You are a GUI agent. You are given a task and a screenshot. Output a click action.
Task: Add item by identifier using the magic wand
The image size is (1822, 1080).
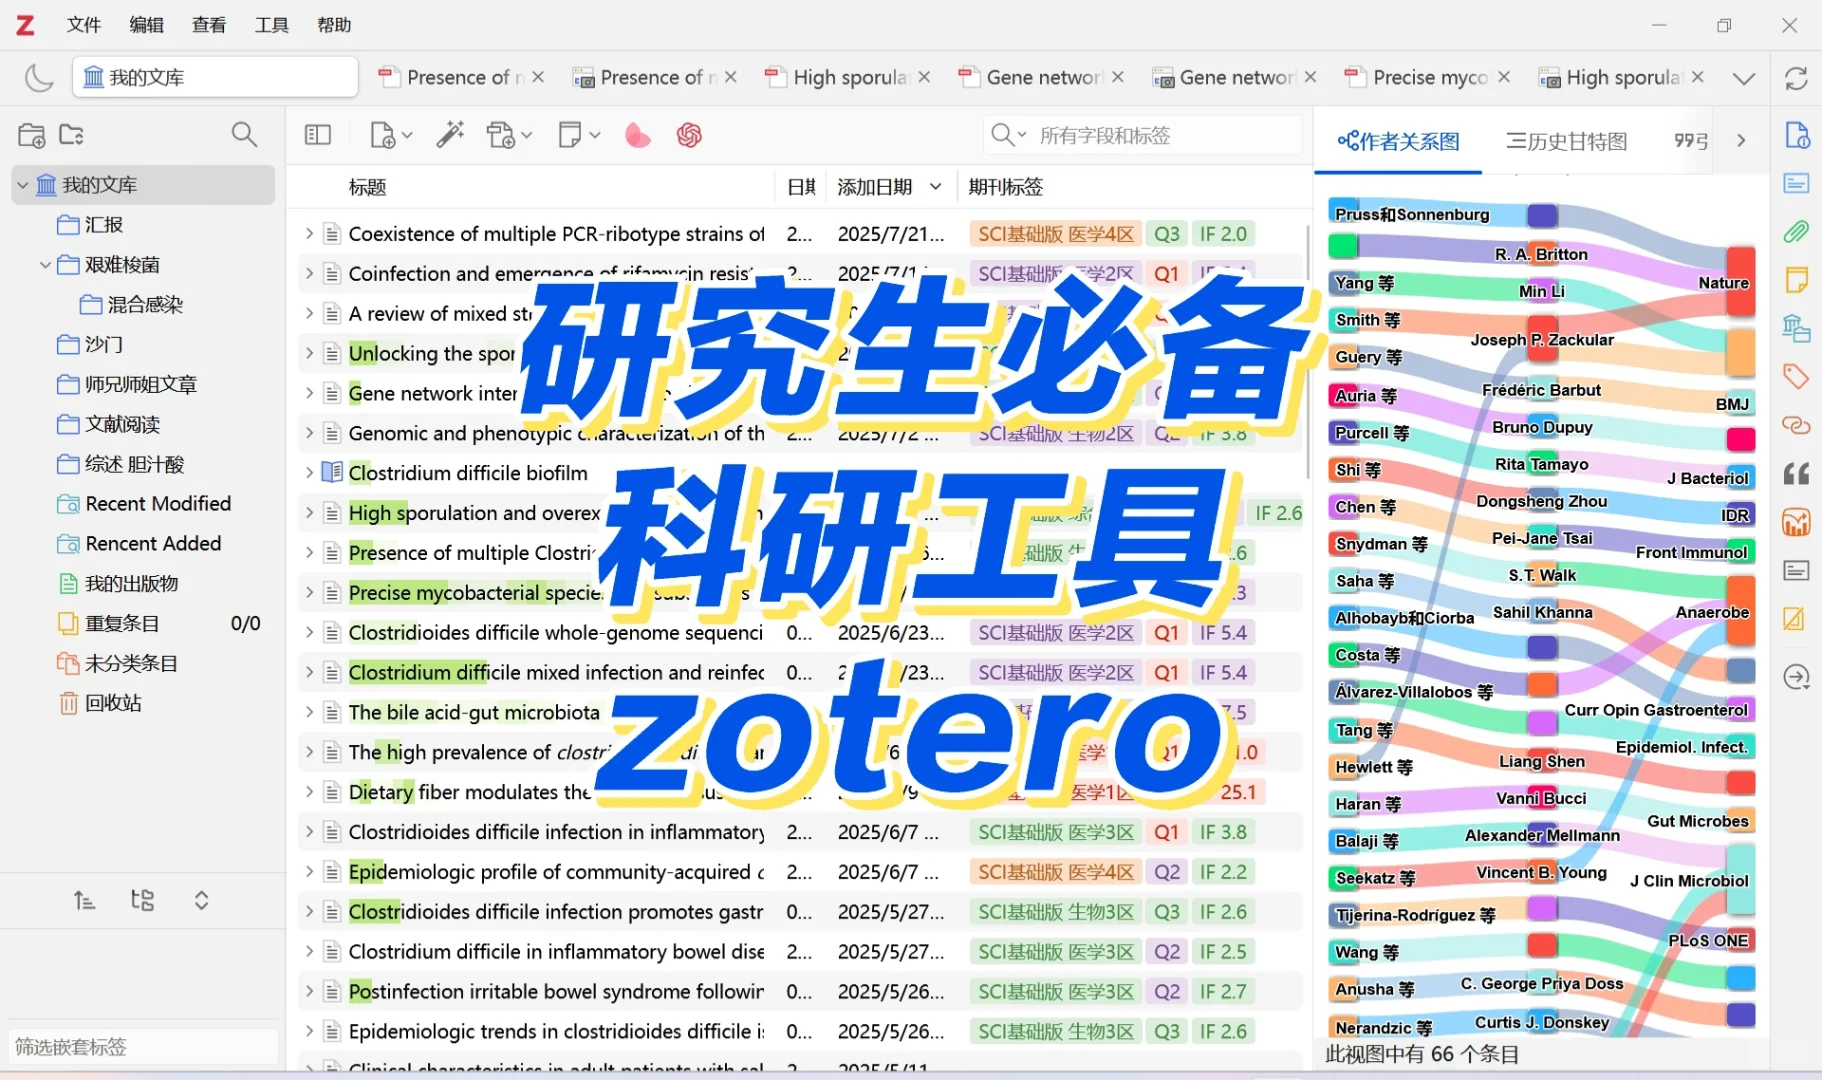click(x=450, y=134)
